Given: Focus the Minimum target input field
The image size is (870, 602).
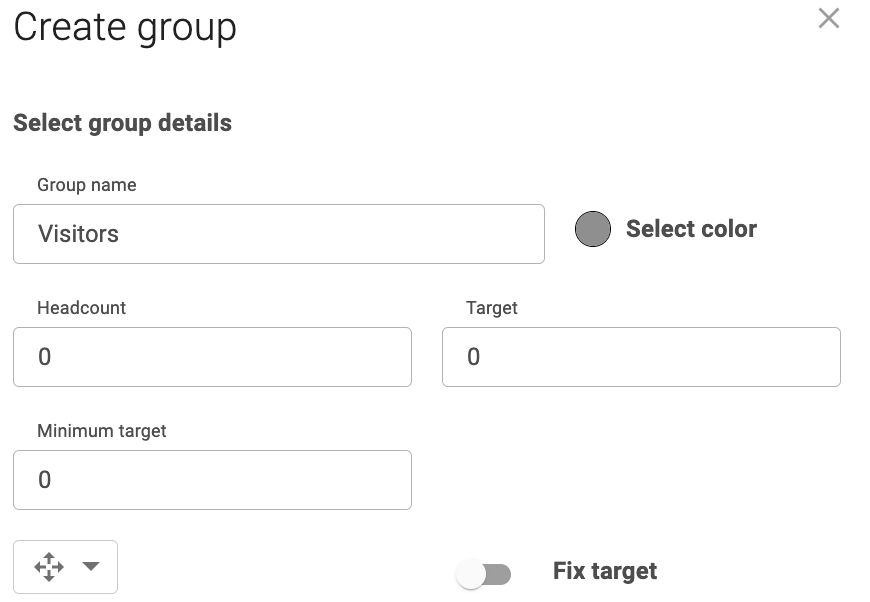Looking at the screenshot, I should (212, 480).
